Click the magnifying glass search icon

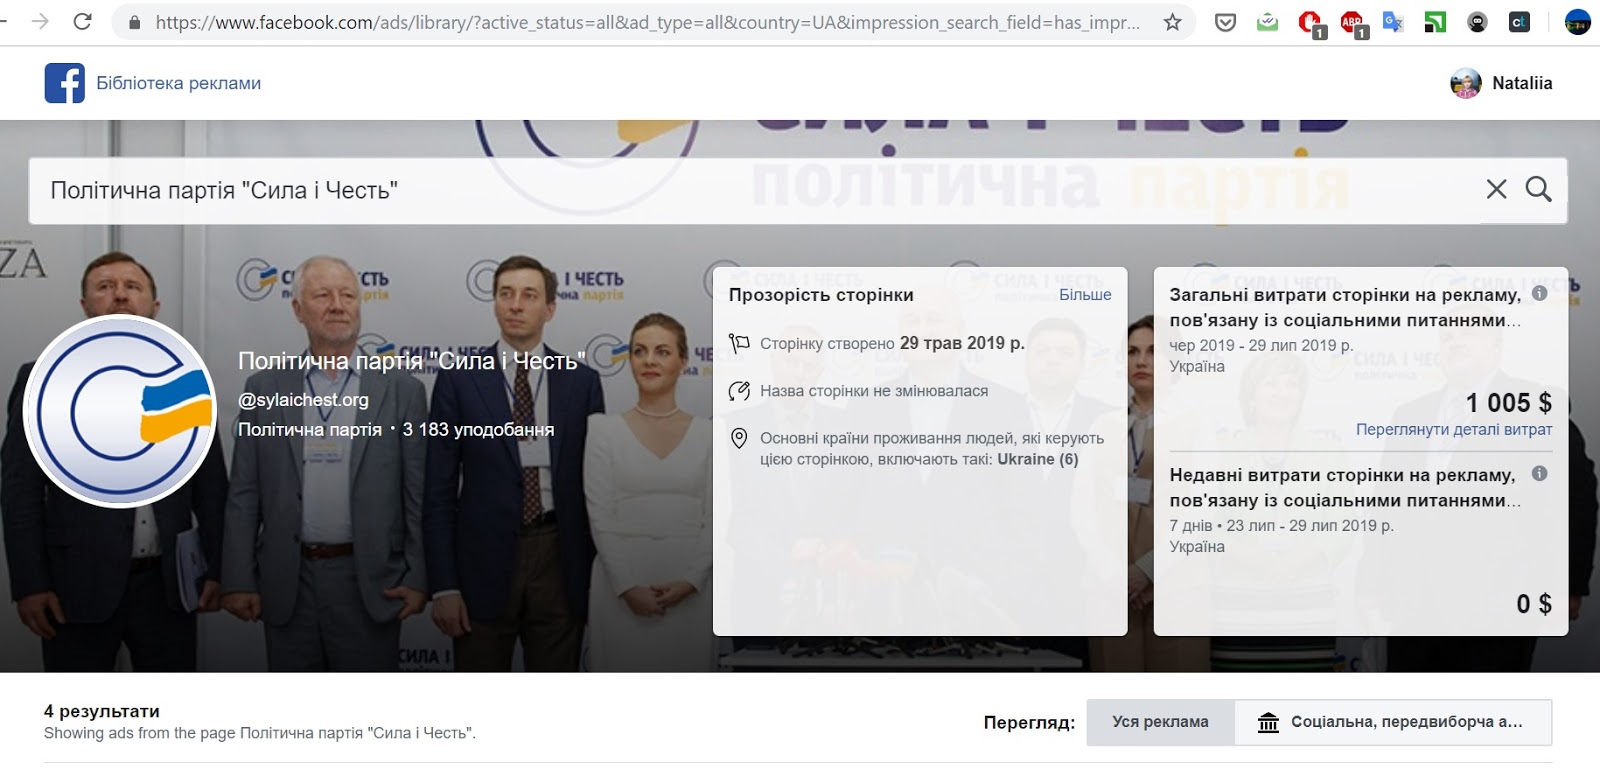pyautogui.click(x=1538, y=189)
